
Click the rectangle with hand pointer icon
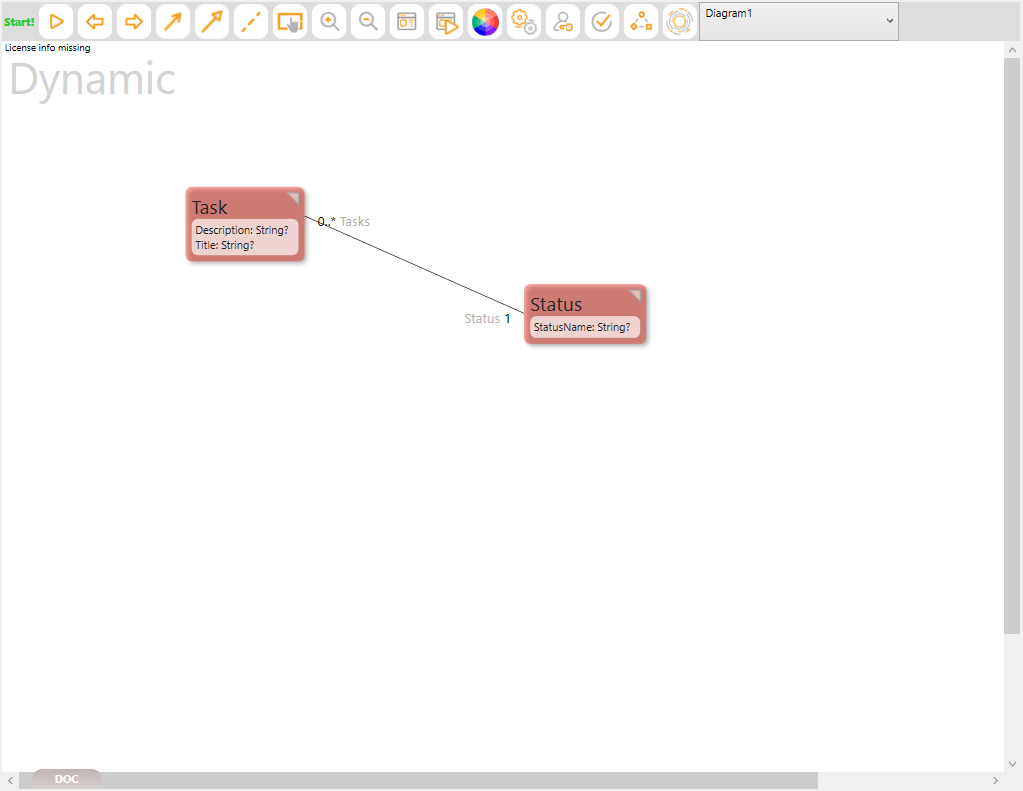290,22
